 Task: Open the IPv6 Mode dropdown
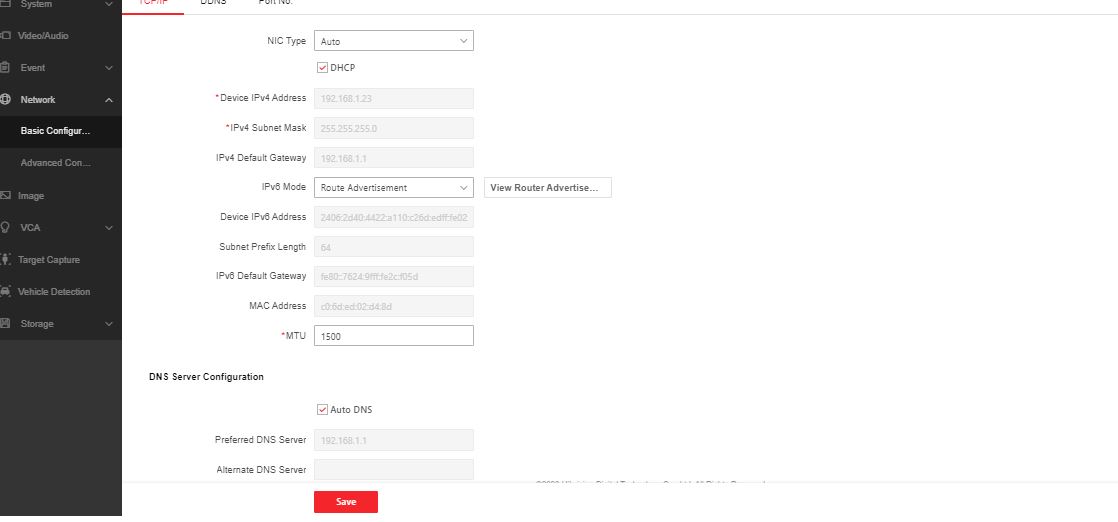click(393, 188)
